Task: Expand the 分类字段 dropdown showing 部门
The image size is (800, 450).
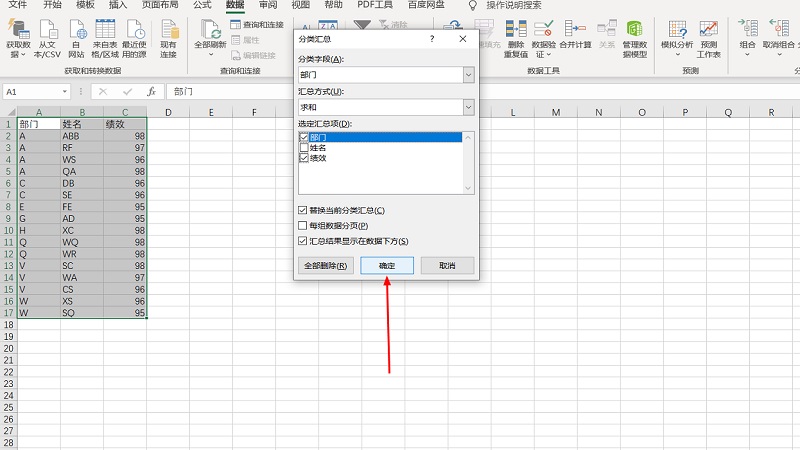Action: (468, 75)
